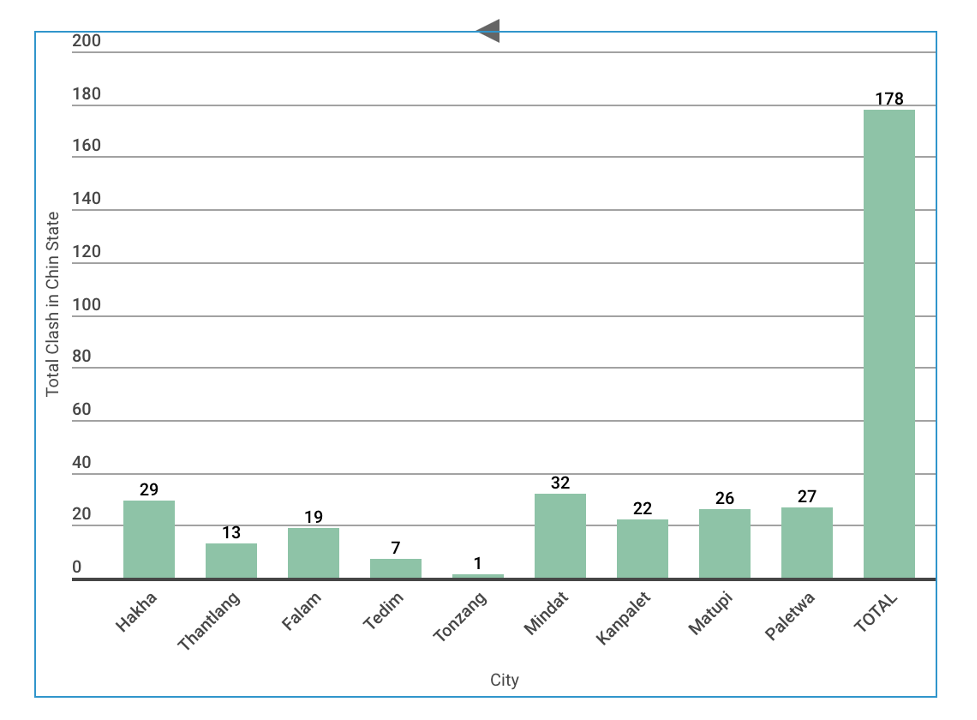Select the Thantlang bar in the chart
The height and width of the screenshot is (720, 977).
coord(231,560)
